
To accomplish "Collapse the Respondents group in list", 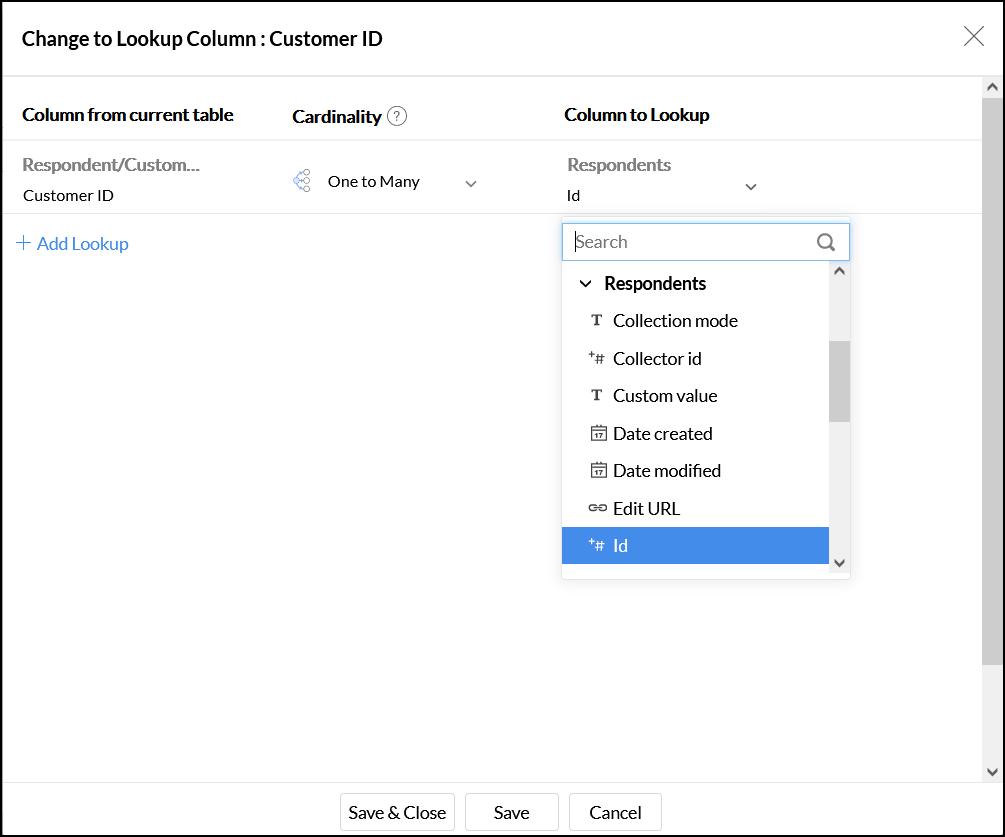I will (586, 284).
